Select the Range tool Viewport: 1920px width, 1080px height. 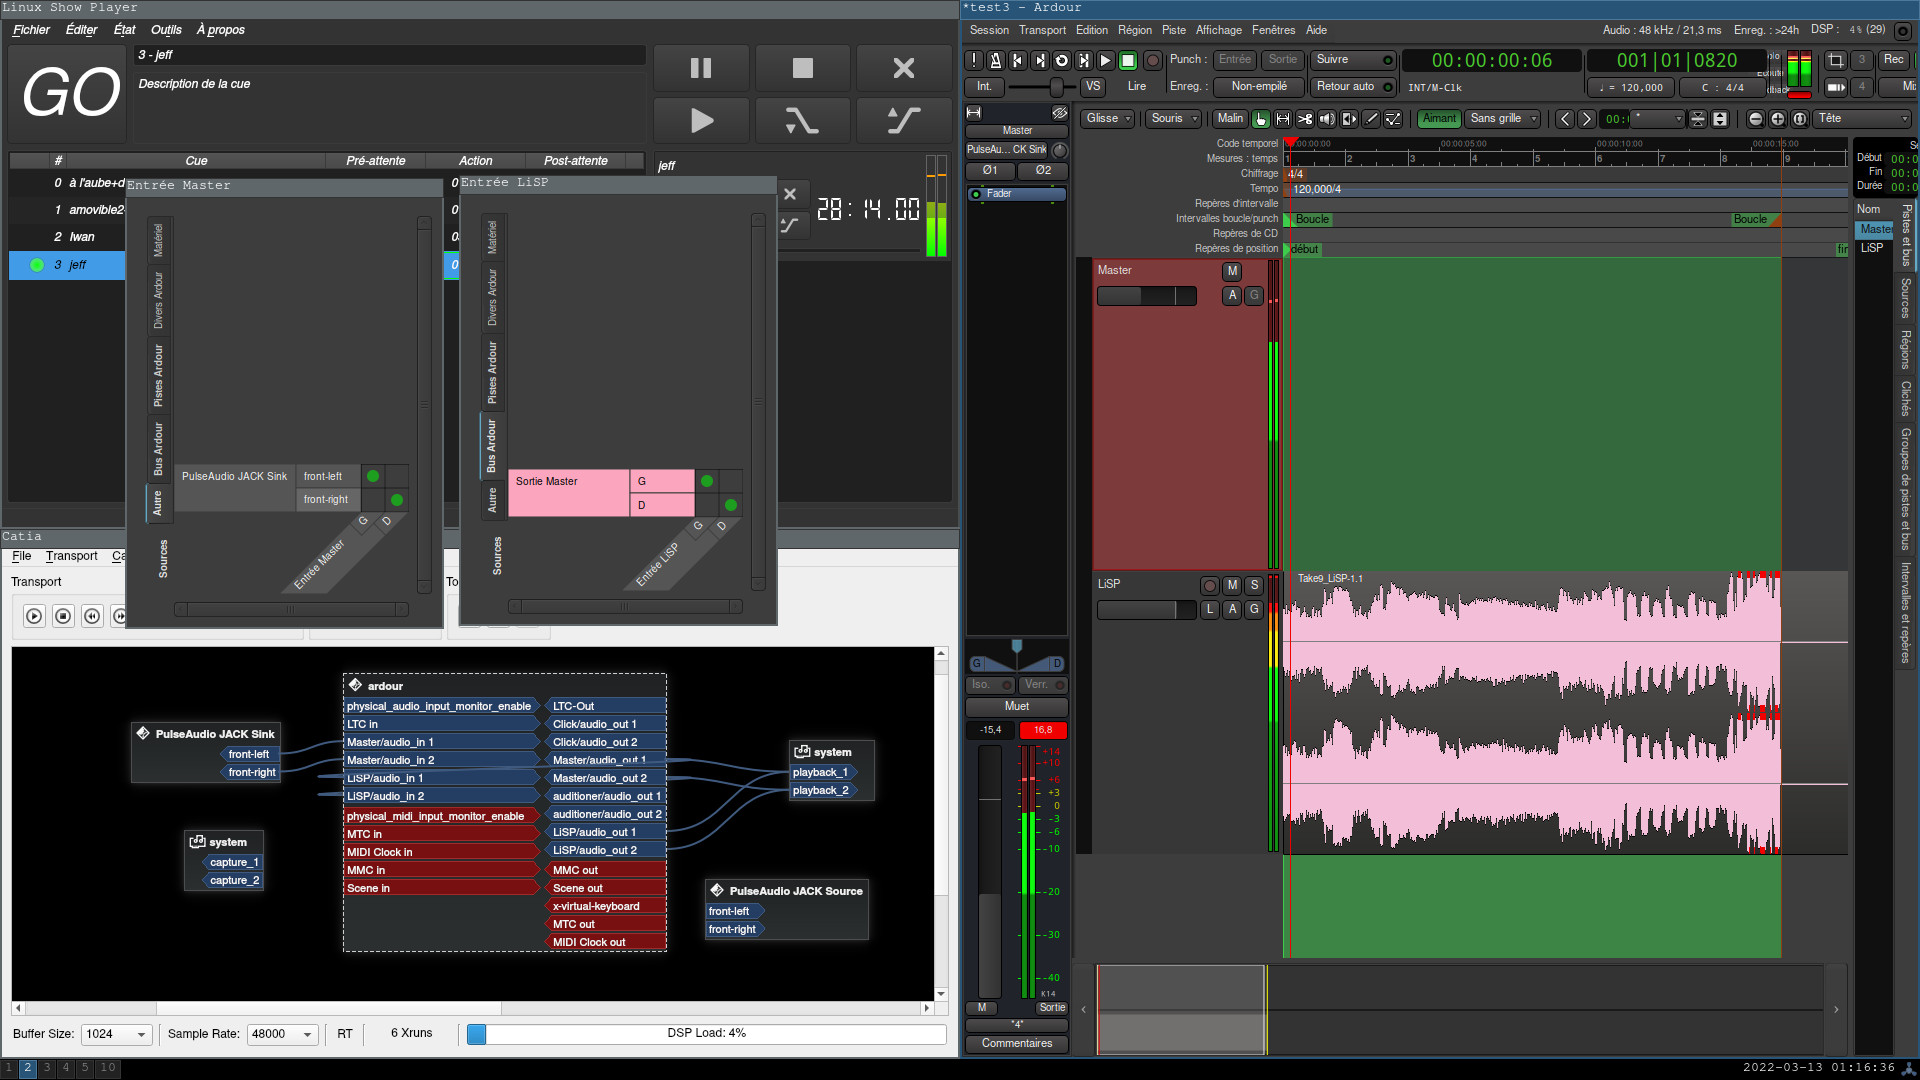click(x=1283, y=119)
